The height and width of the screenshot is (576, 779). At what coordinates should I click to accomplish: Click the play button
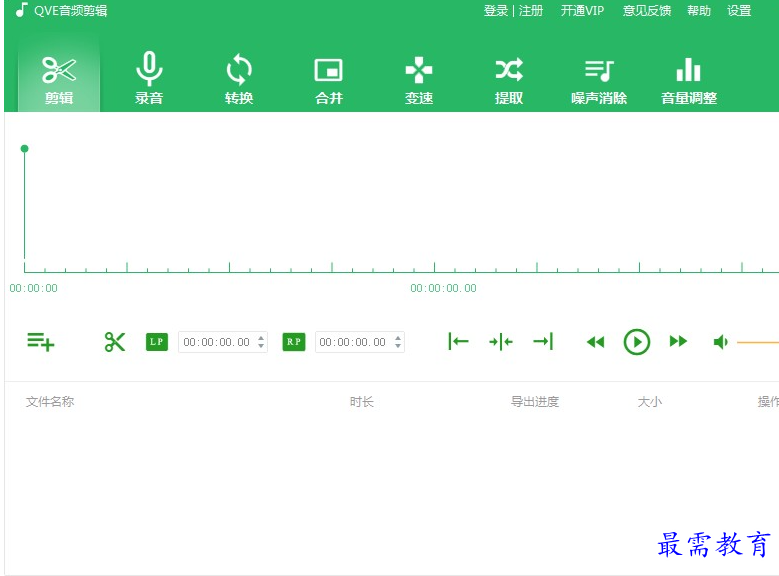tap(636, 342)
